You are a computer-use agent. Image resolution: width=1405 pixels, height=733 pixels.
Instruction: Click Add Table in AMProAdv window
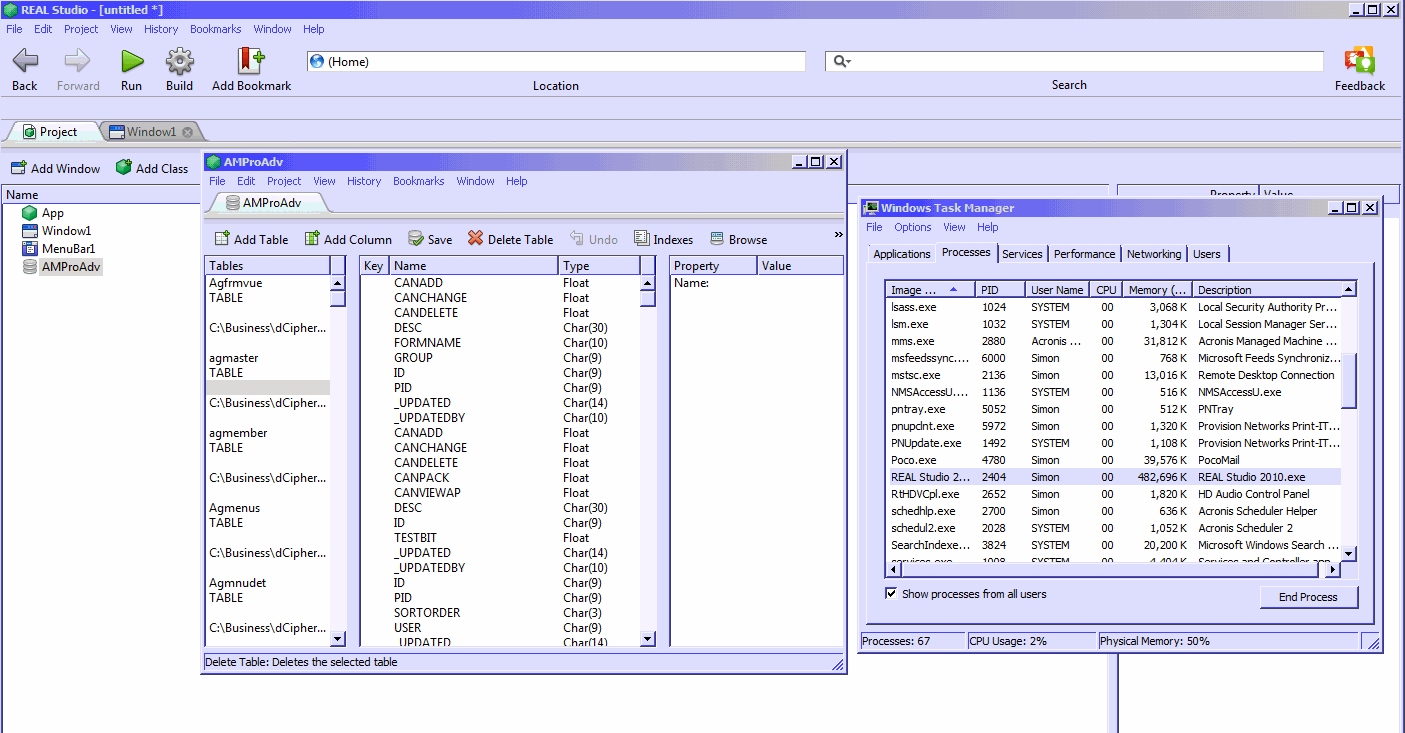point(252,239)
